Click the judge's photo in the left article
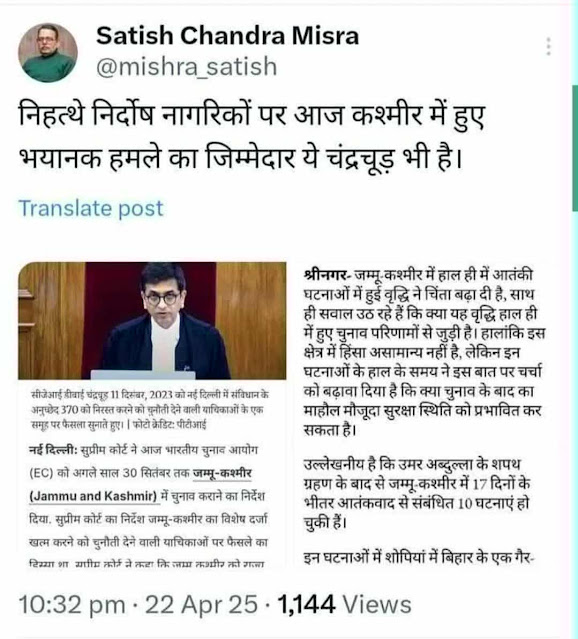 tap(152, 321)
